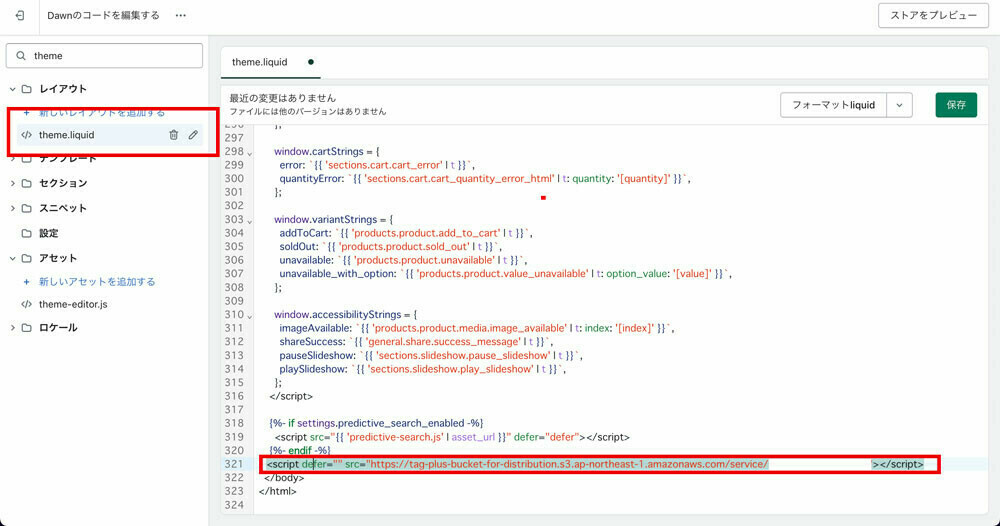Click 新しいアセットを追加する link
Viewport: 1000px width, 526px height.
[97, 282]
